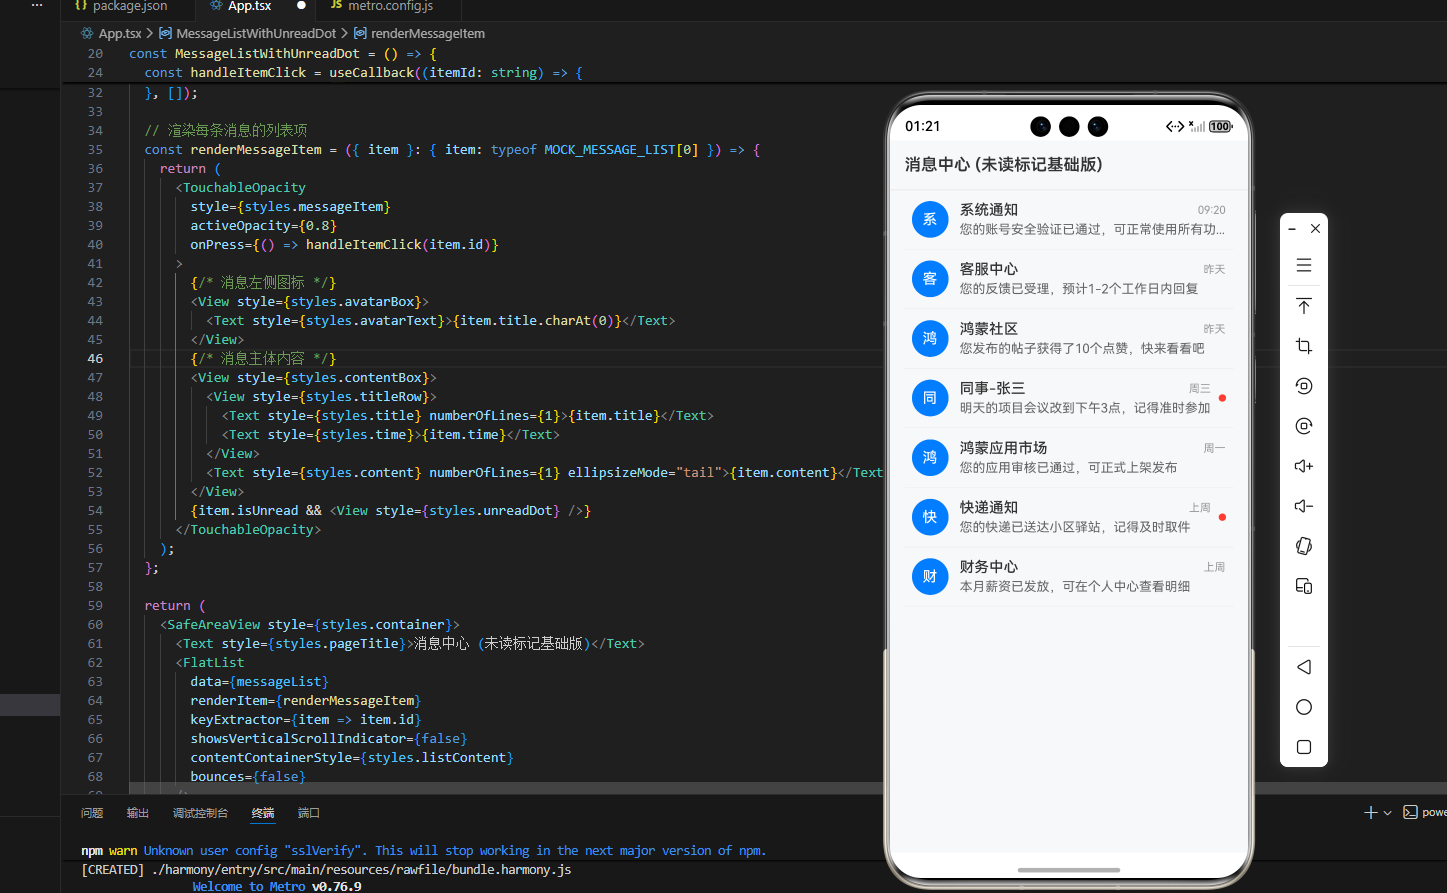
Task: Click the 鸿 avatar of 鸿蒙应用市场
Action: click(x=930, y=457)
